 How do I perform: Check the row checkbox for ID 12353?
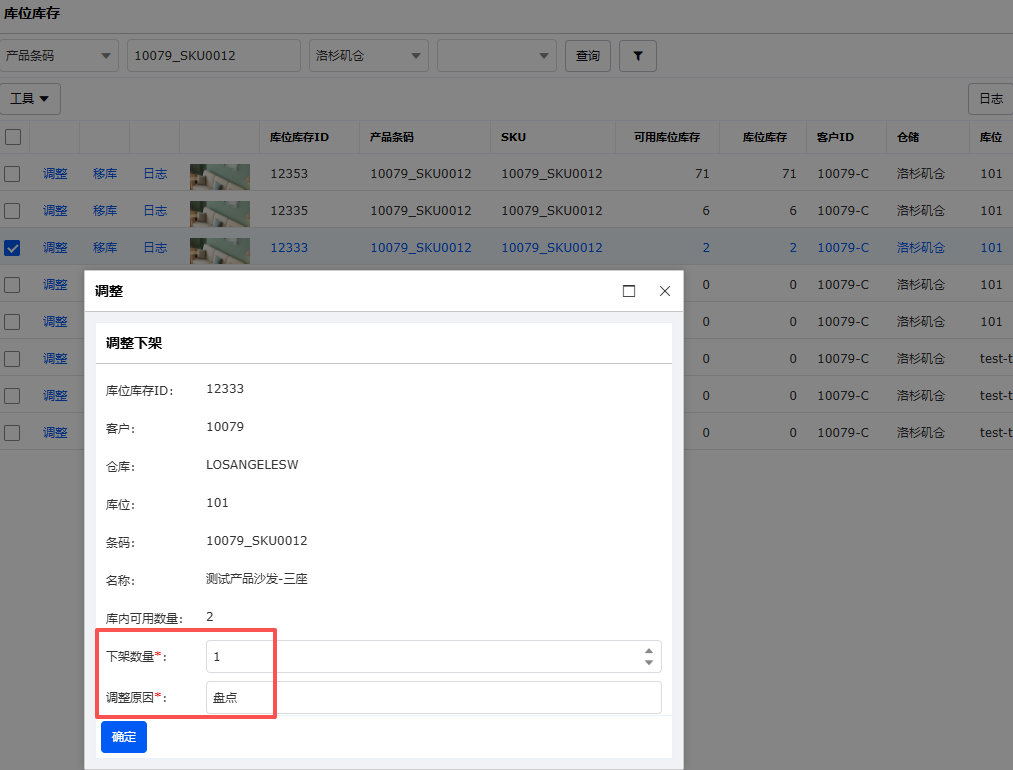pyautogui.click(x=13, y=174)
